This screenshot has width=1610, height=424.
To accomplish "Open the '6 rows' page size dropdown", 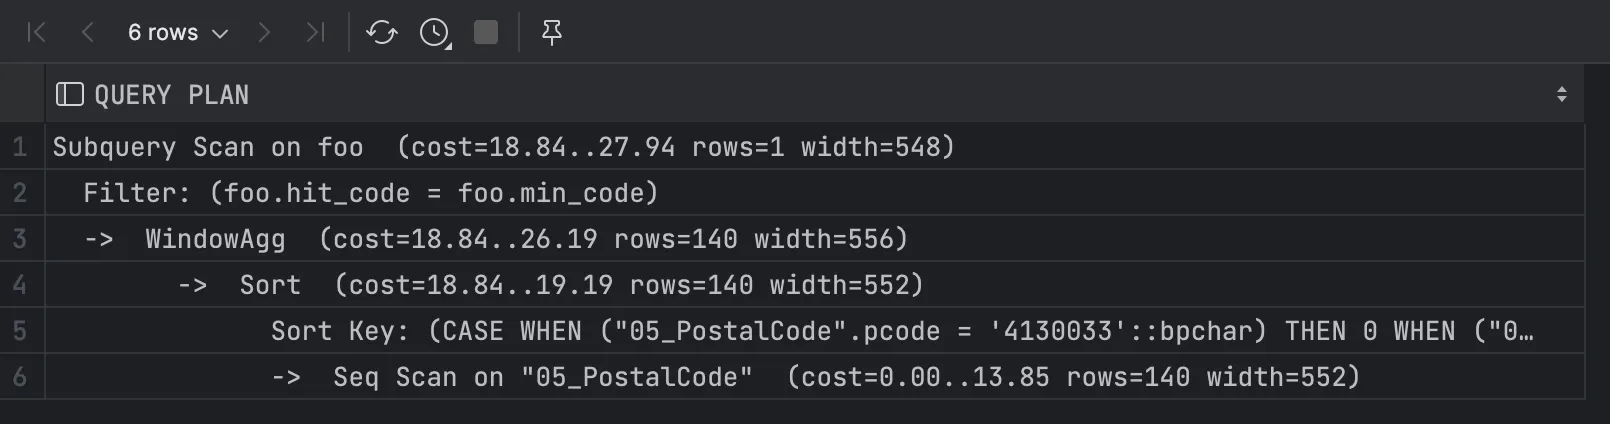I will point(177,33).
